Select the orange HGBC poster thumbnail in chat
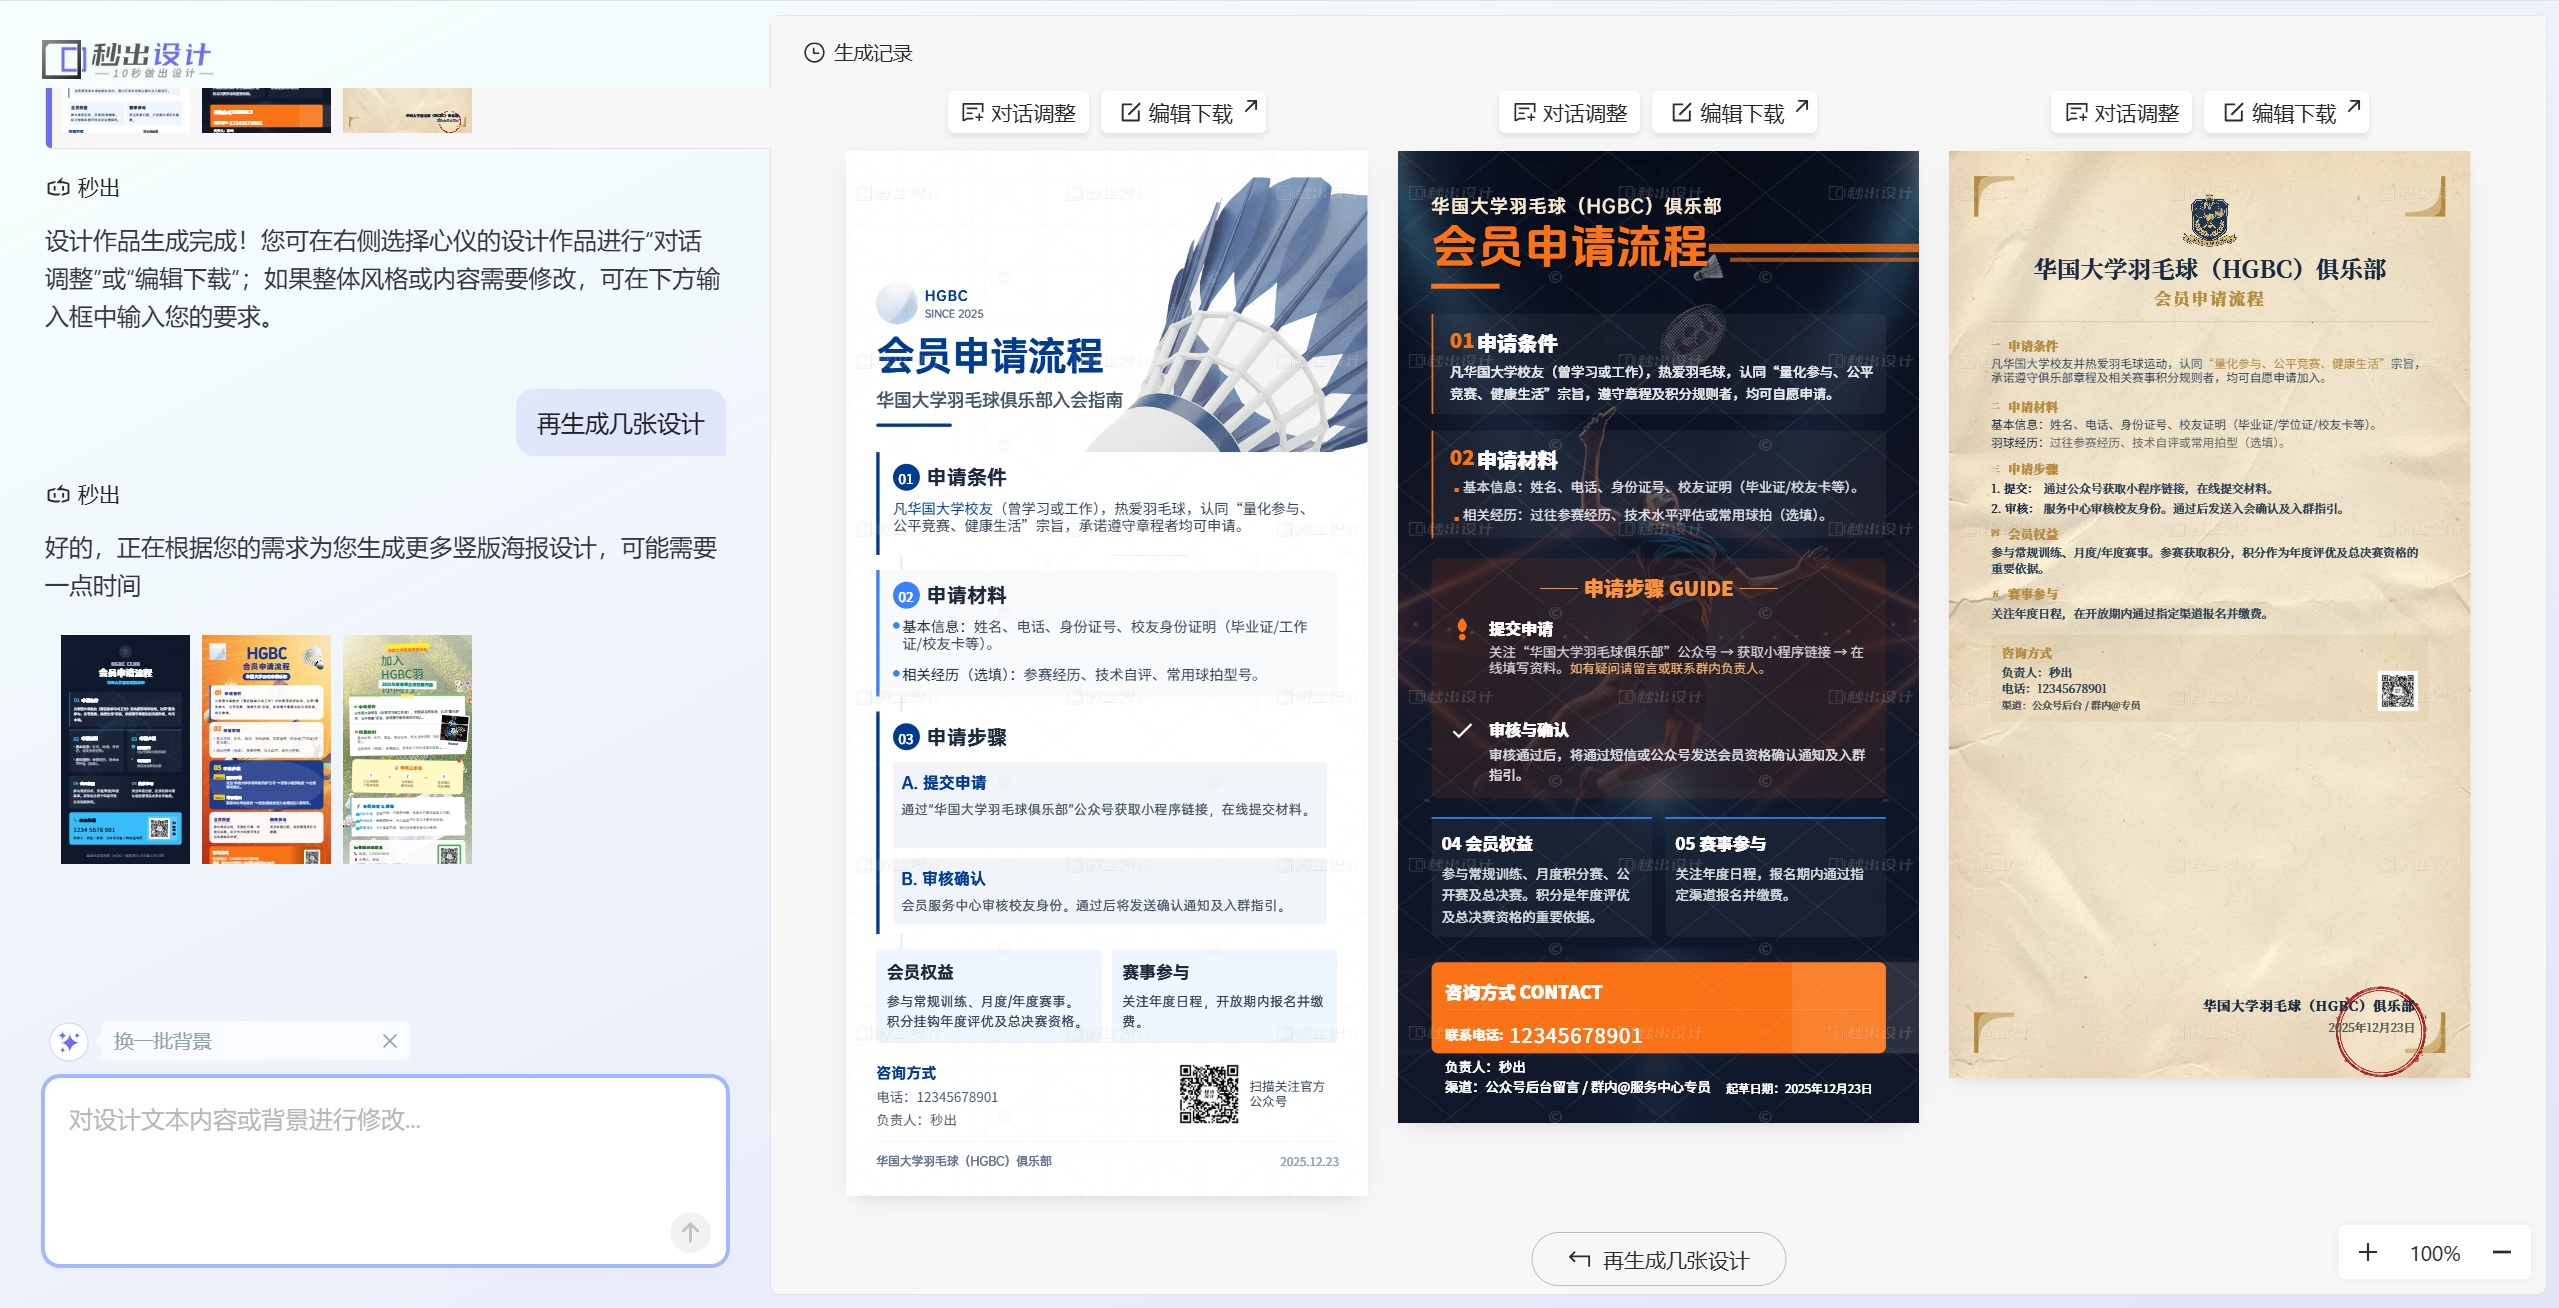Viewport: 2559px width, 1308px height. (x=266, y=749)
